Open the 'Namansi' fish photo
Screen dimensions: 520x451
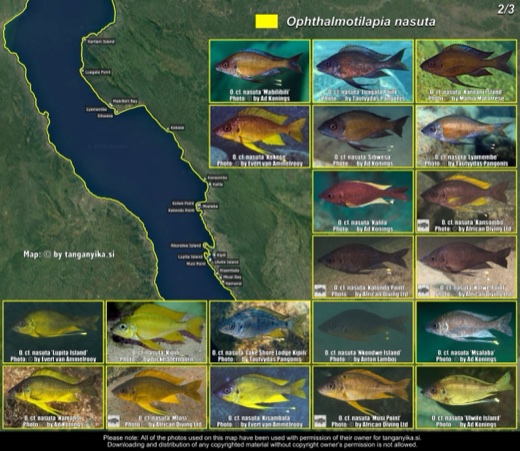tap(53, 397)
